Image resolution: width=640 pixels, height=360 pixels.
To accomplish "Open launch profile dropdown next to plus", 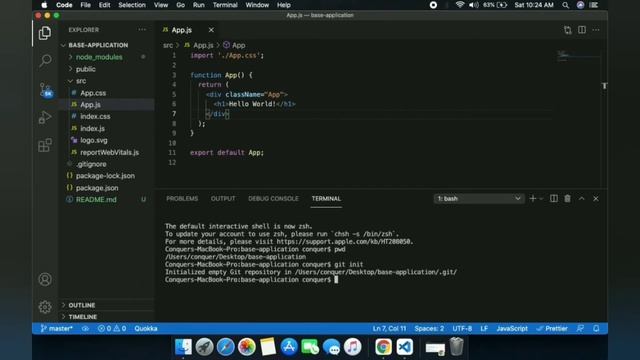I will 541,199.
